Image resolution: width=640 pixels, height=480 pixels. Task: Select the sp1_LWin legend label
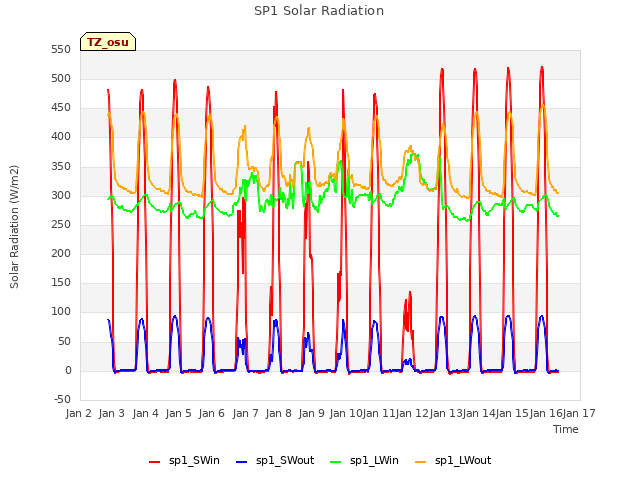click(x=374, y=460)
